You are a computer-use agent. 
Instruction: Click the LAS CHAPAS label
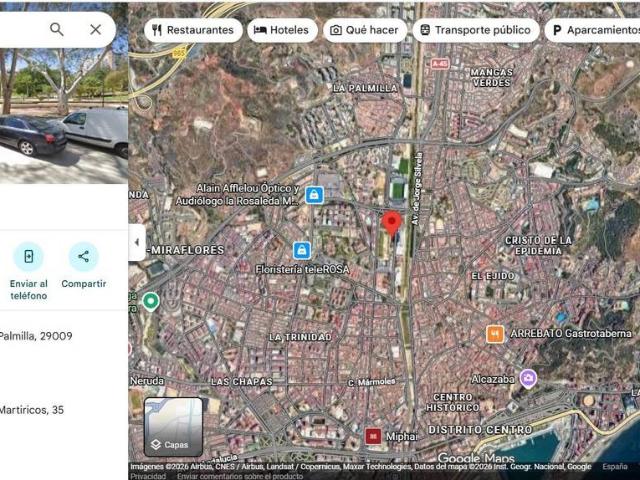242,382
